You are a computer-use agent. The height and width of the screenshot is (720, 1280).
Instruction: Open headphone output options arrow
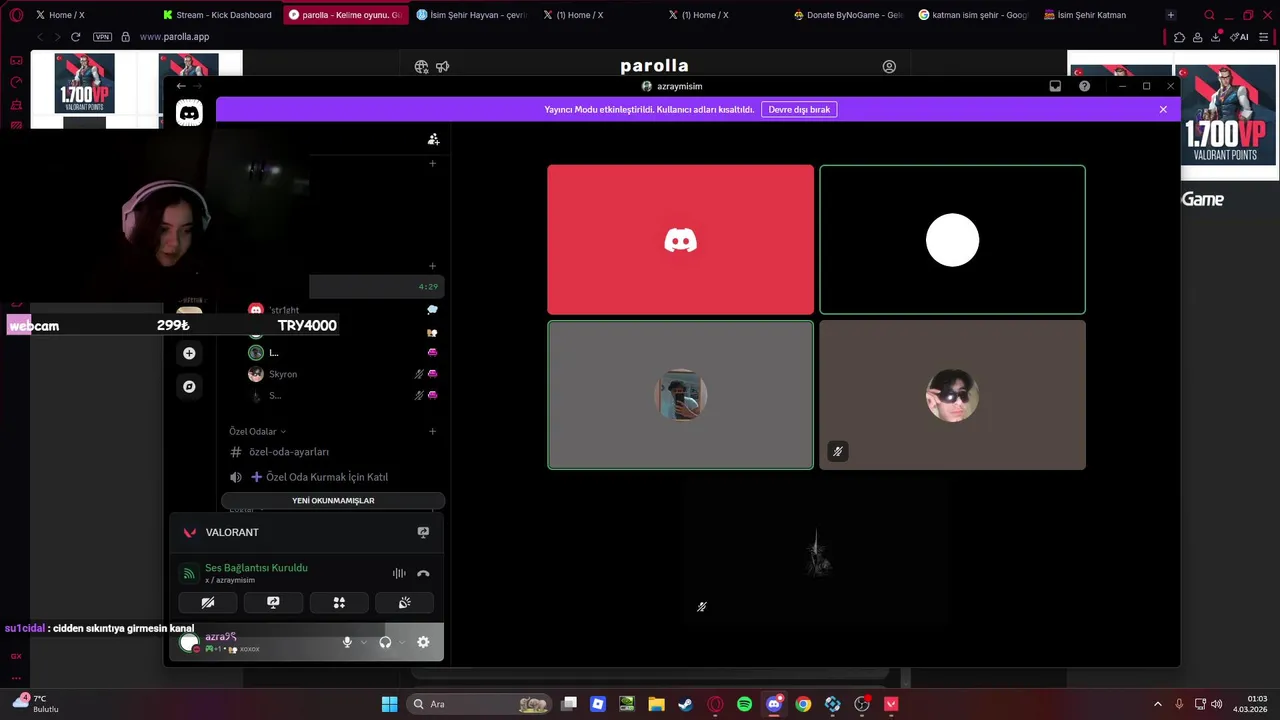(x=402, y=642)
